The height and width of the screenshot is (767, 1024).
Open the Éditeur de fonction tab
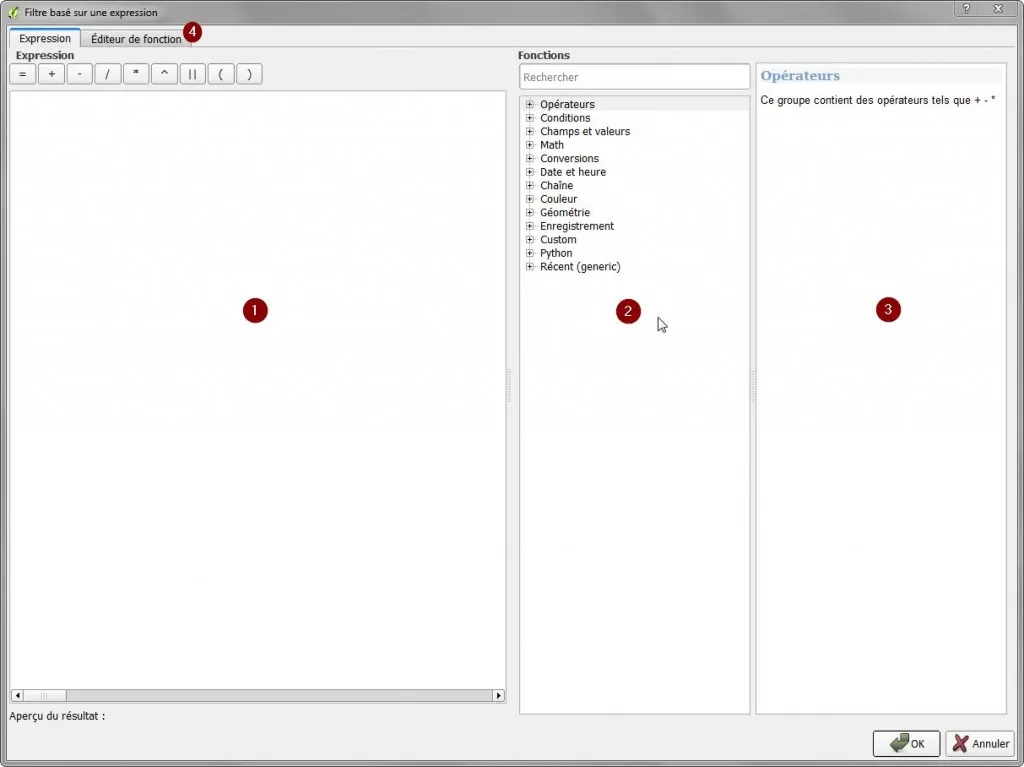click(136, 39)
